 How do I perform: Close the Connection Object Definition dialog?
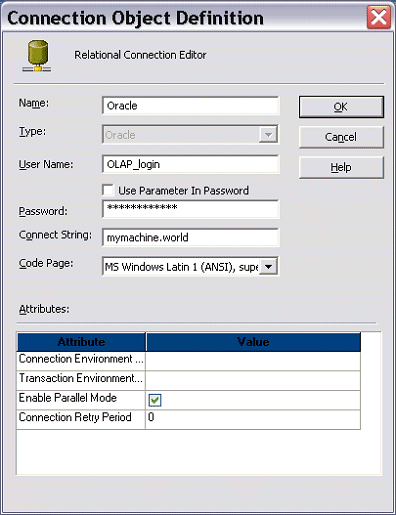pos(379,17)
